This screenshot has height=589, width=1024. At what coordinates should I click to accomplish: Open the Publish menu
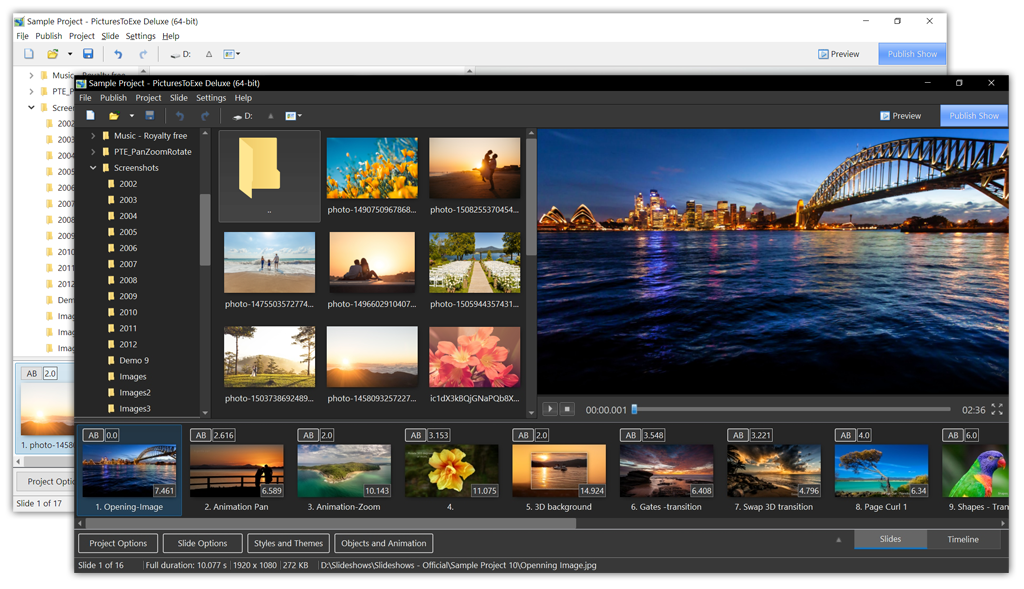pos(113,98)
